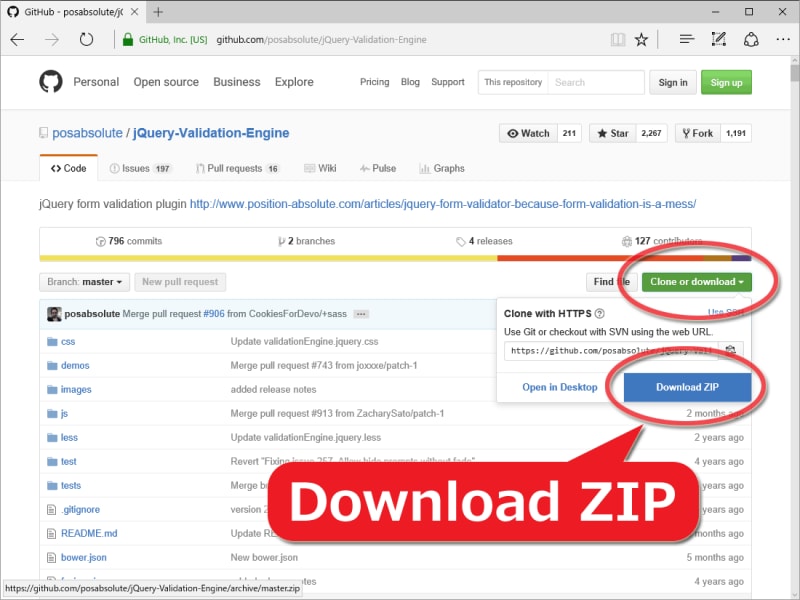
Task: View contributors via the people icon
Action: coord(627,242)
